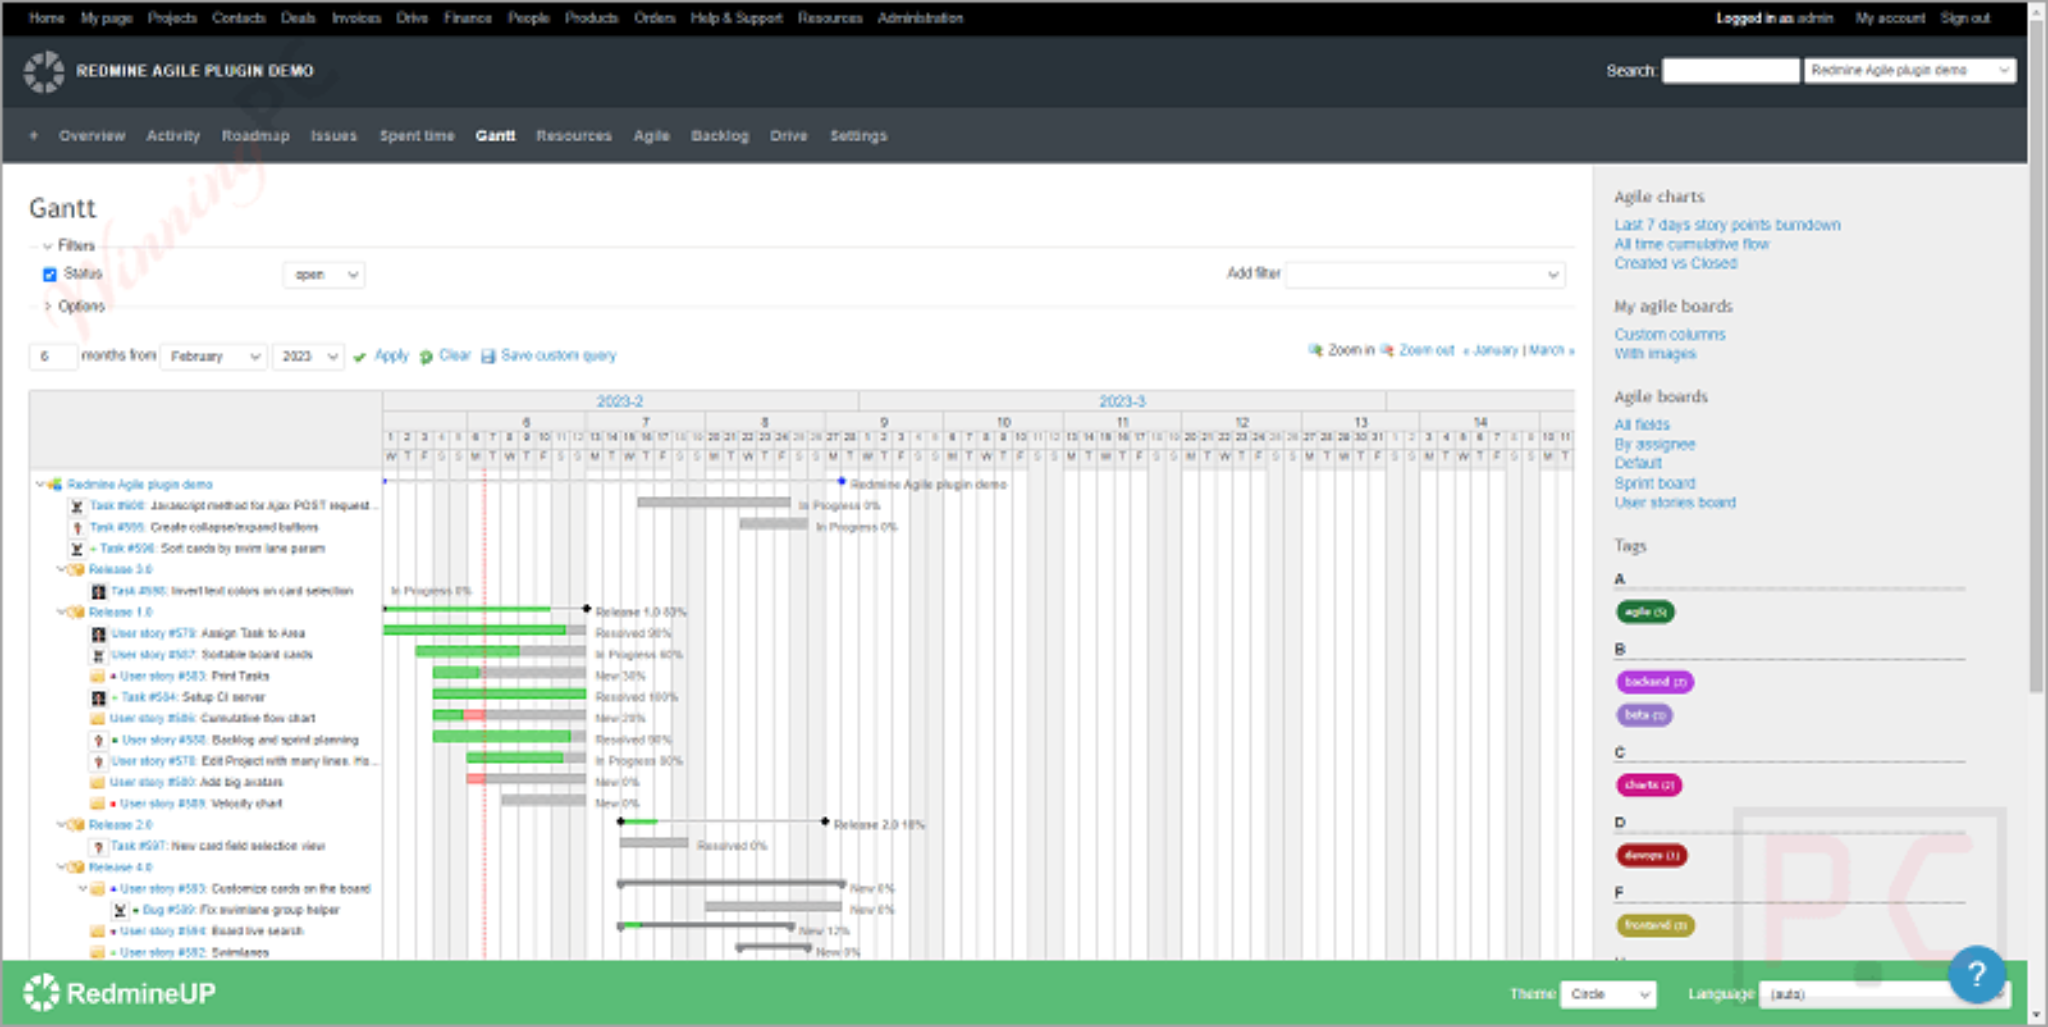This screenshot has height=1027, width=2048.
Task: Switch to the Overview project tab
Action: tap(92, 135)
